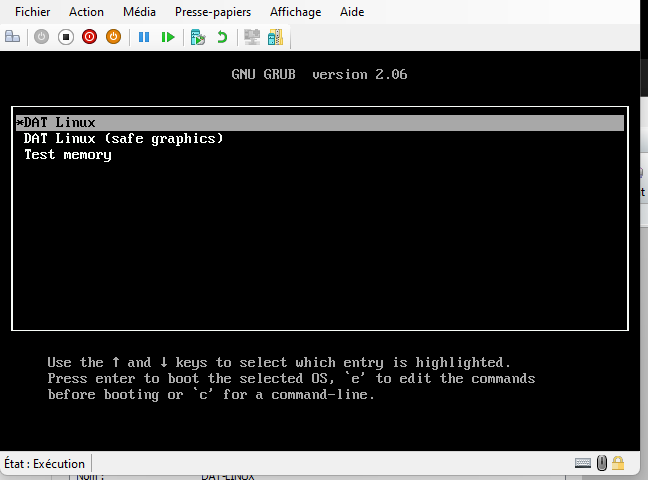Click the Enhanced session monitor icon
This screenshot has width=648, height=480.
(x=252, y=37)
